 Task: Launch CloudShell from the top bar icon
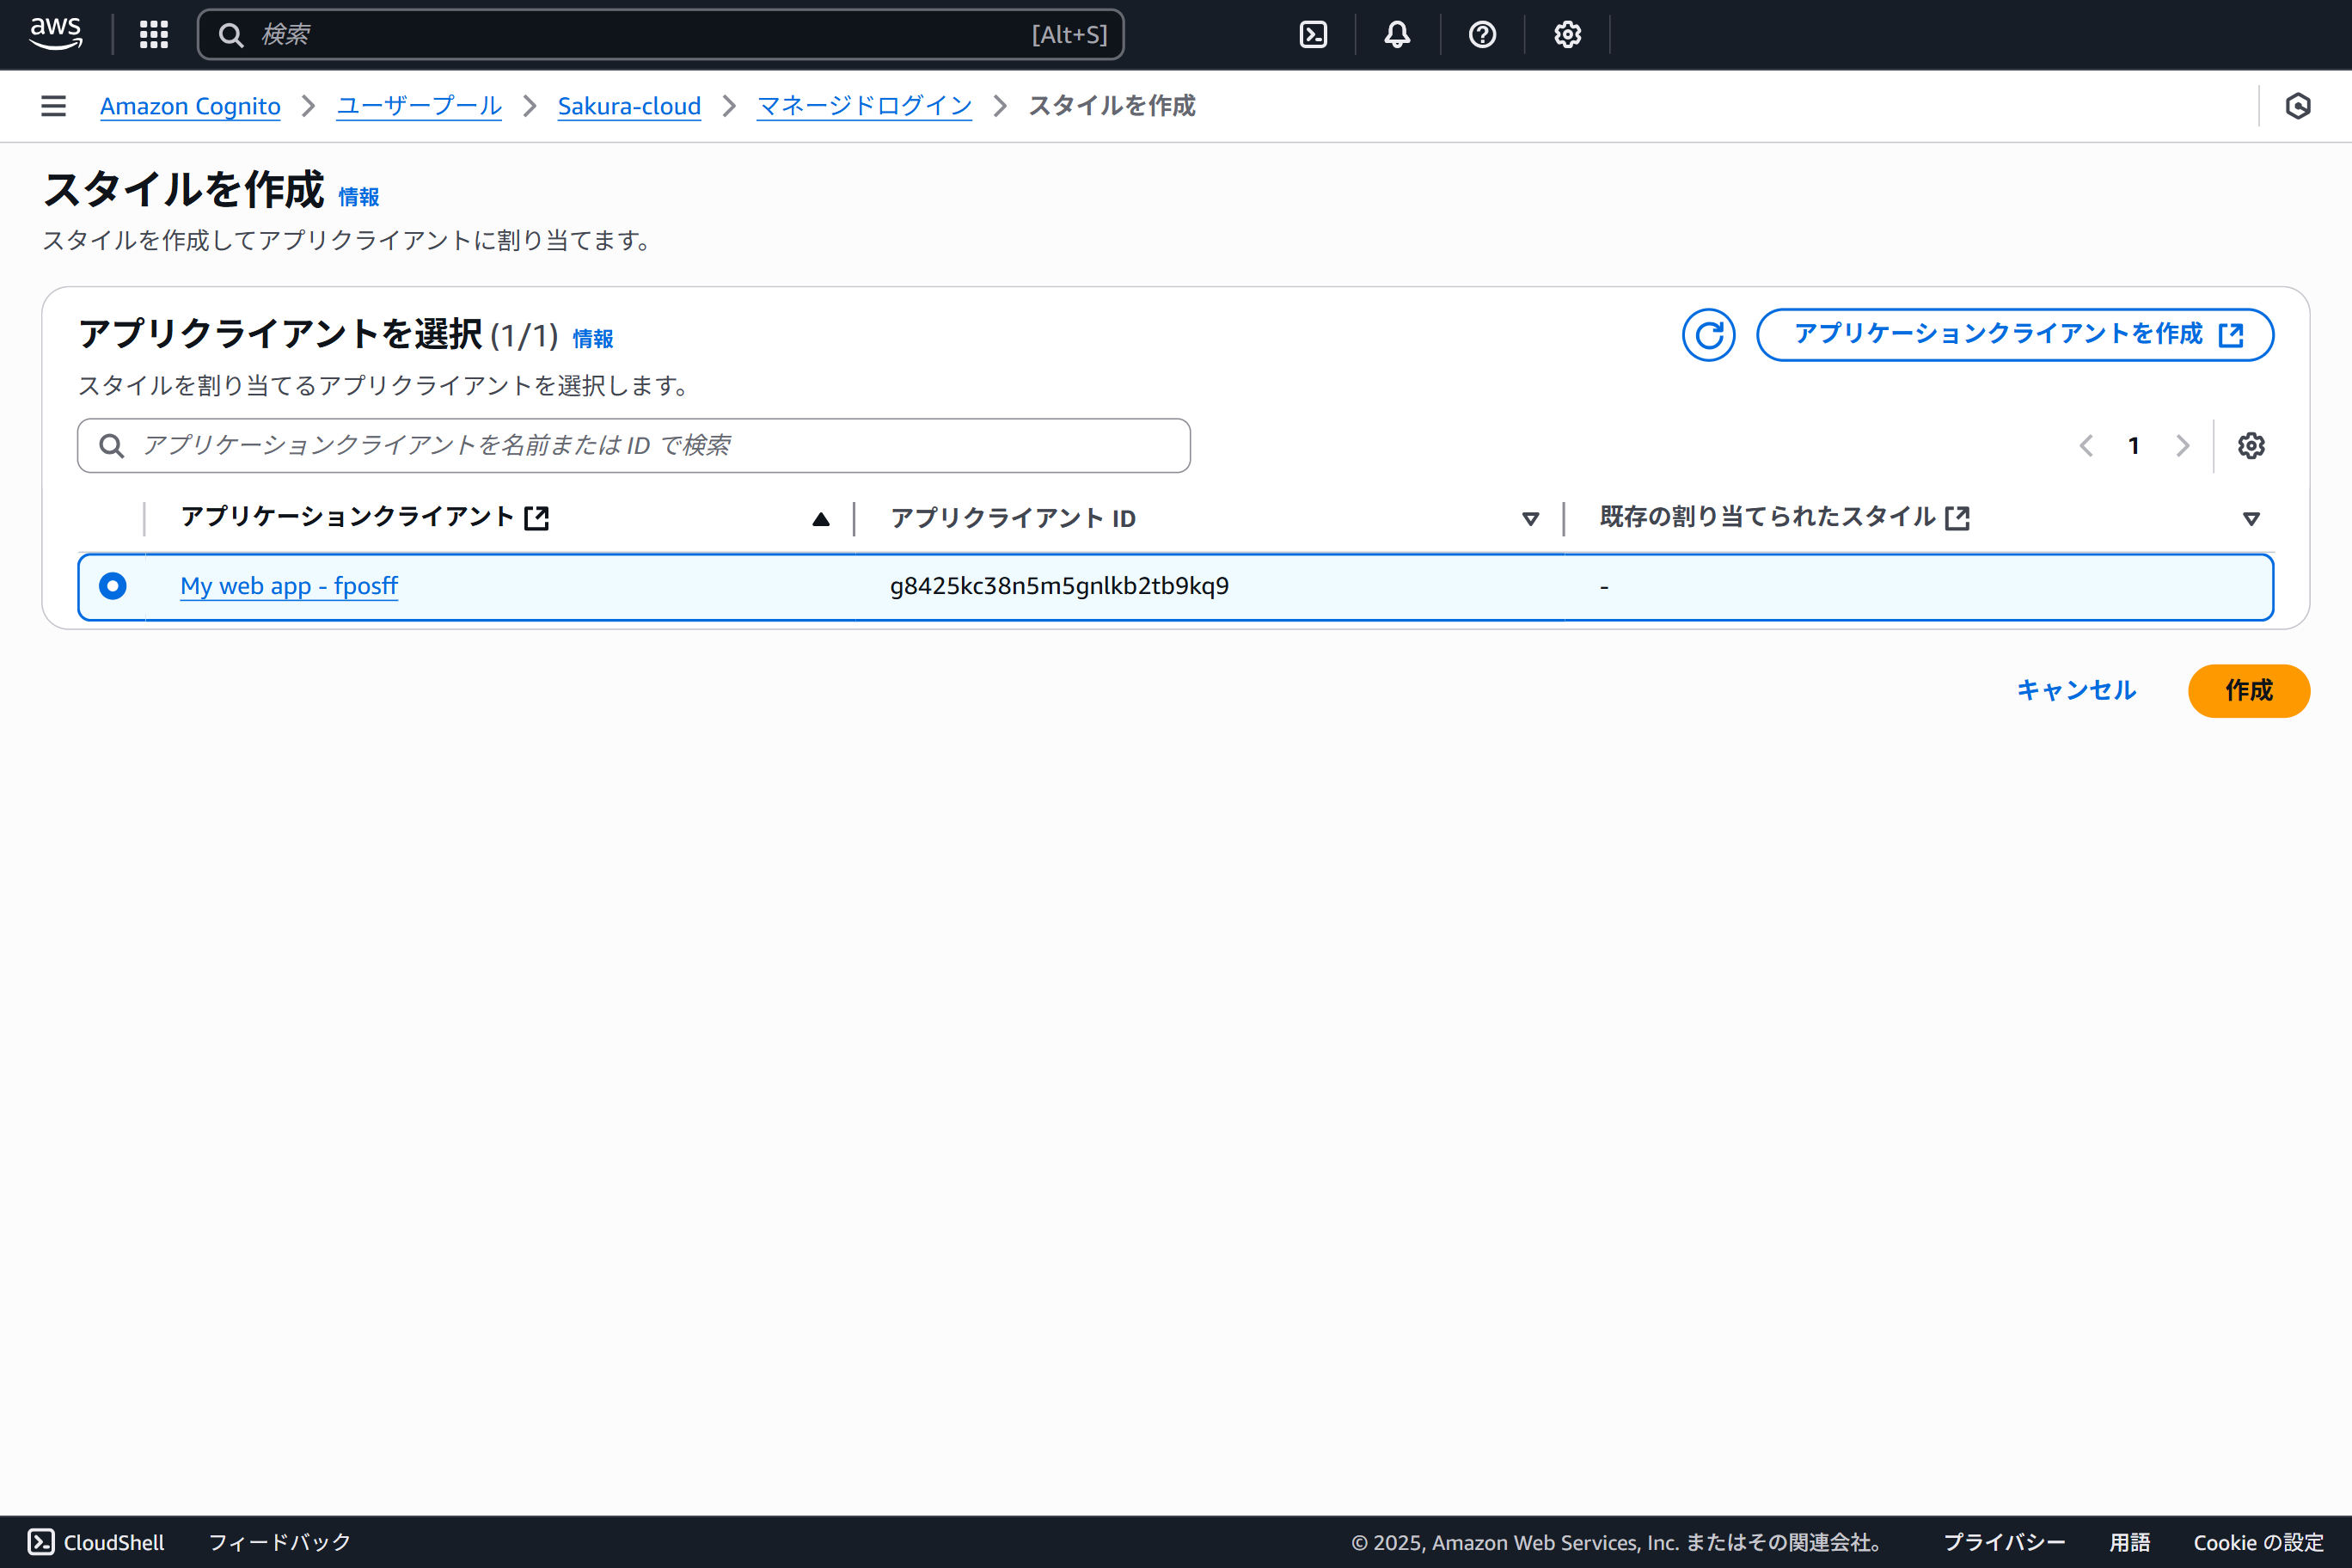click(x=1313, y=35)
